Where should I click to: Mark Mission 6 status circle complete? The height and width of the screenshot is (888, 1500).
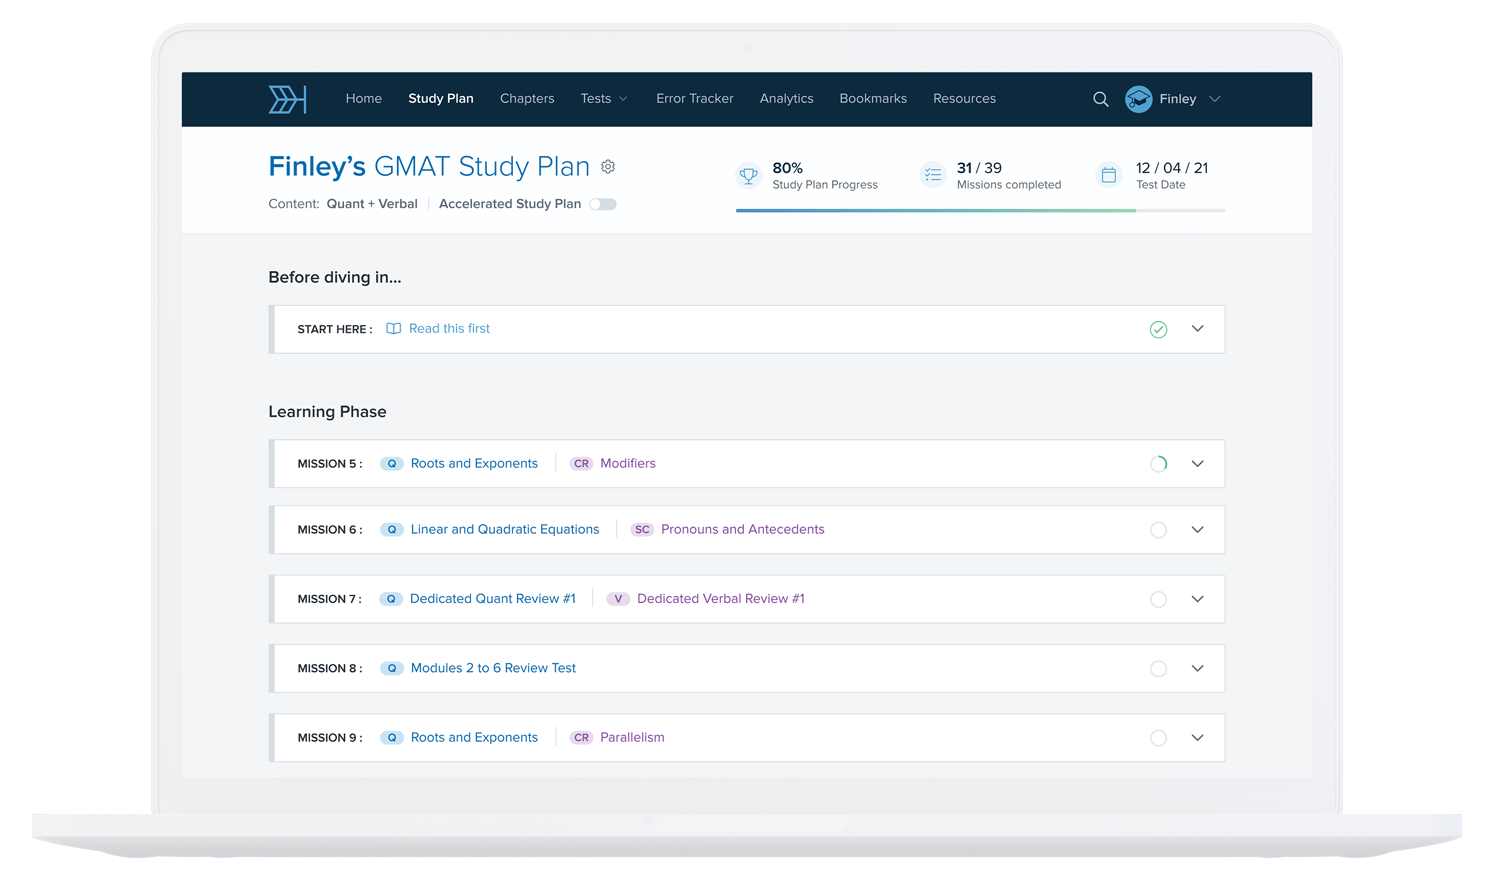pos(1158,530)
